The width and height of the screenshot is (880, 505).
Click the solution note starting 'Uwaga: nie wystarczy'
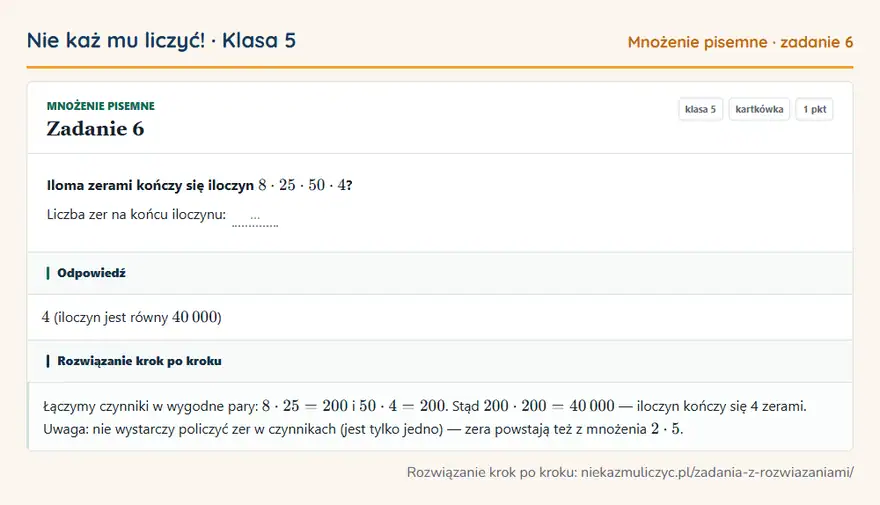pos(363,429)
